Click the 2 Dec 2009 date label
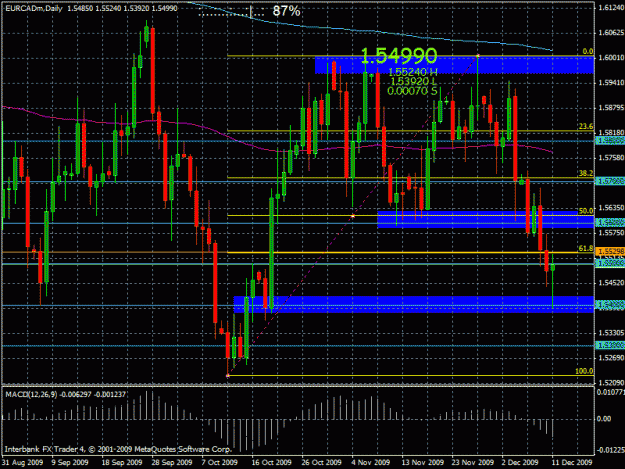Screen dimensions: 625x469 520,462
